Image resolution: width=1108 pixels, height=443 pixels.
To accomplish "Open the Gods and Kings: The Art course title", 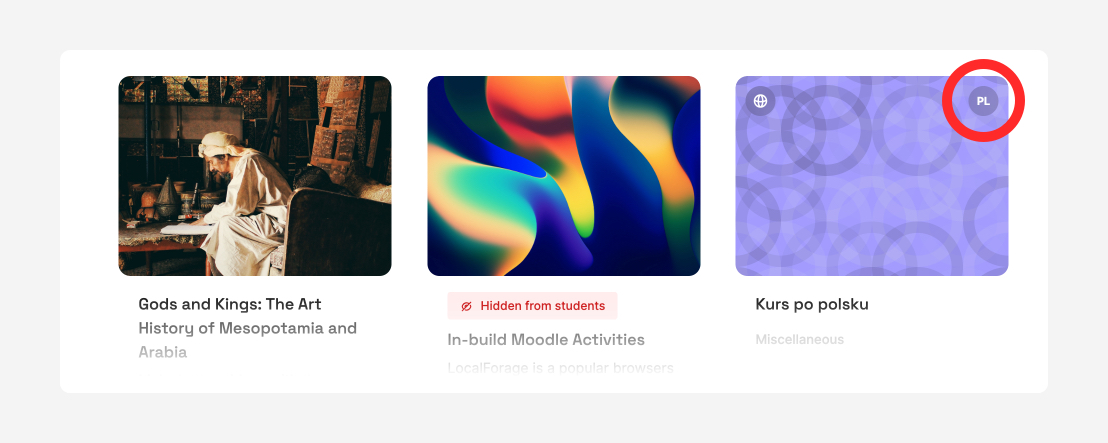I will click(x=230, y=305).
